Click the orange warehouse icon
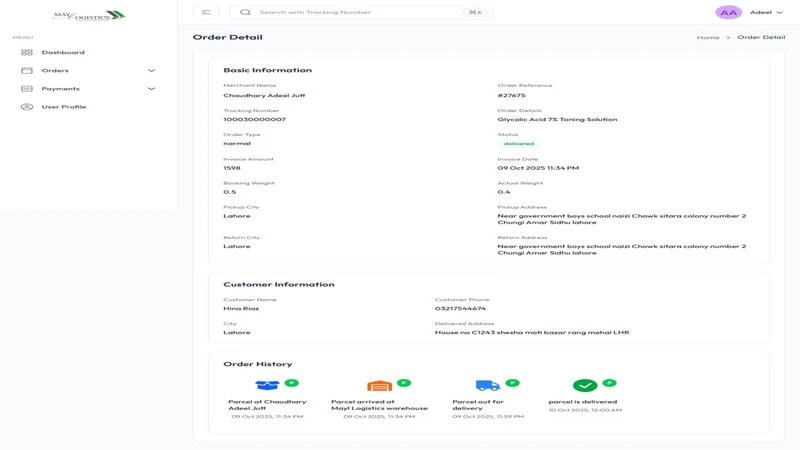The width and height of the screenshot is (800, 450). pos(380,385)
